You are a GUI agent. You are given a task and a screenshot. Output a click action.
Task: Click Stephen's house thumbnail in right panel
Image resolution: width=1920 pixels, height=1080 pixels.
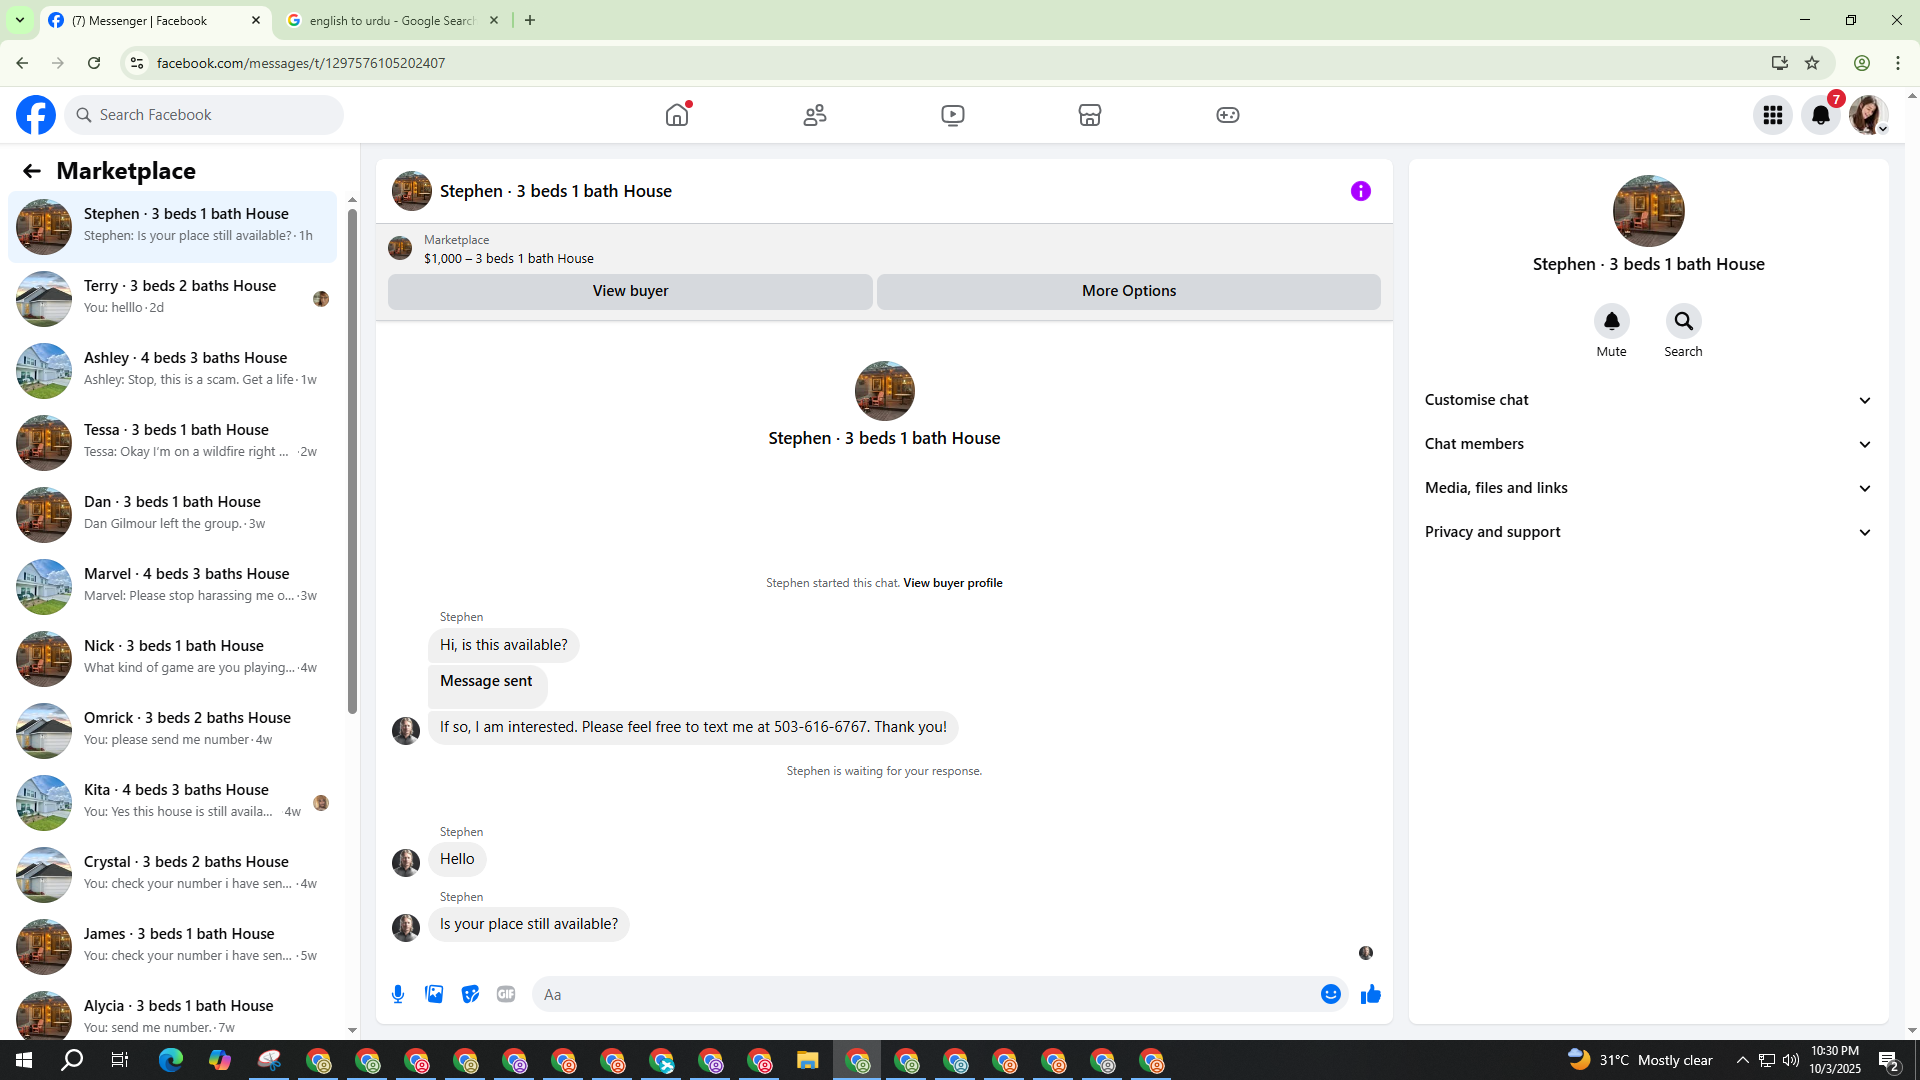1648,211
